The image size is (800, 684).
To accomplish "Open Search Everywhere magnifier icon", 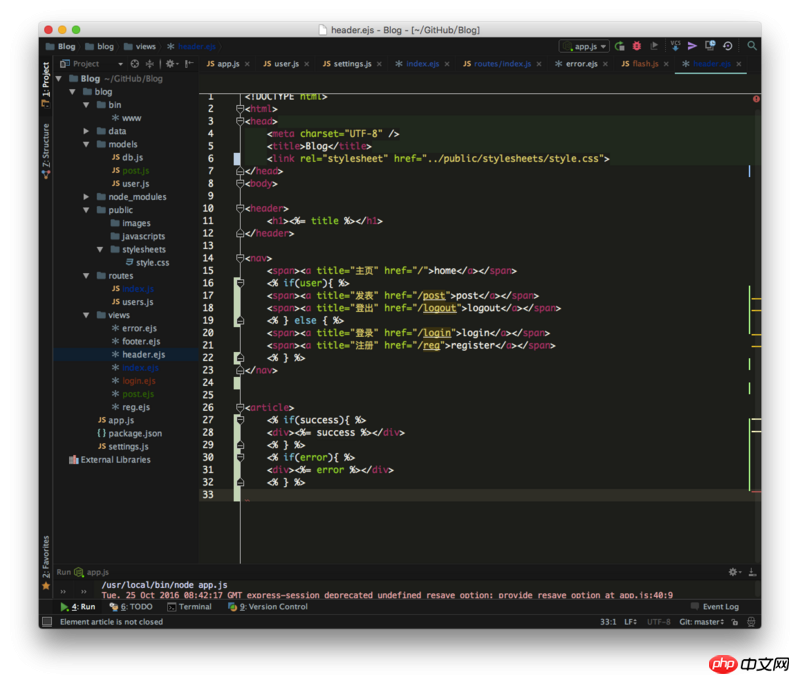I will (752, 46).
